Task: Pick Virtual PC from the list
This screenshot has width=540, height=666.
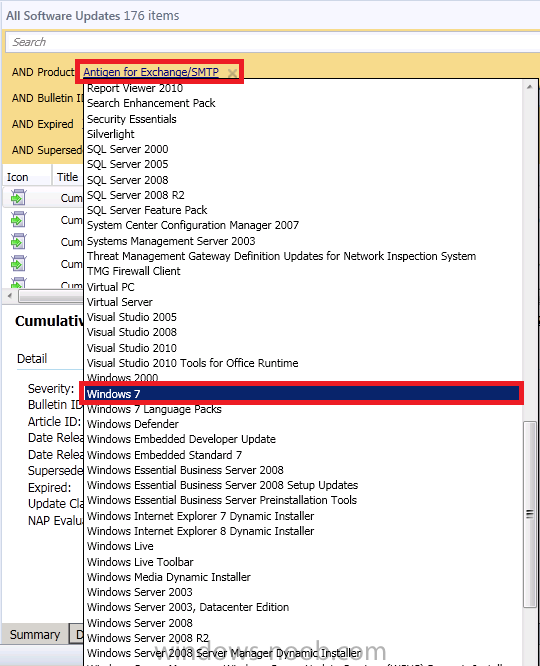Action: pos(110,287)
